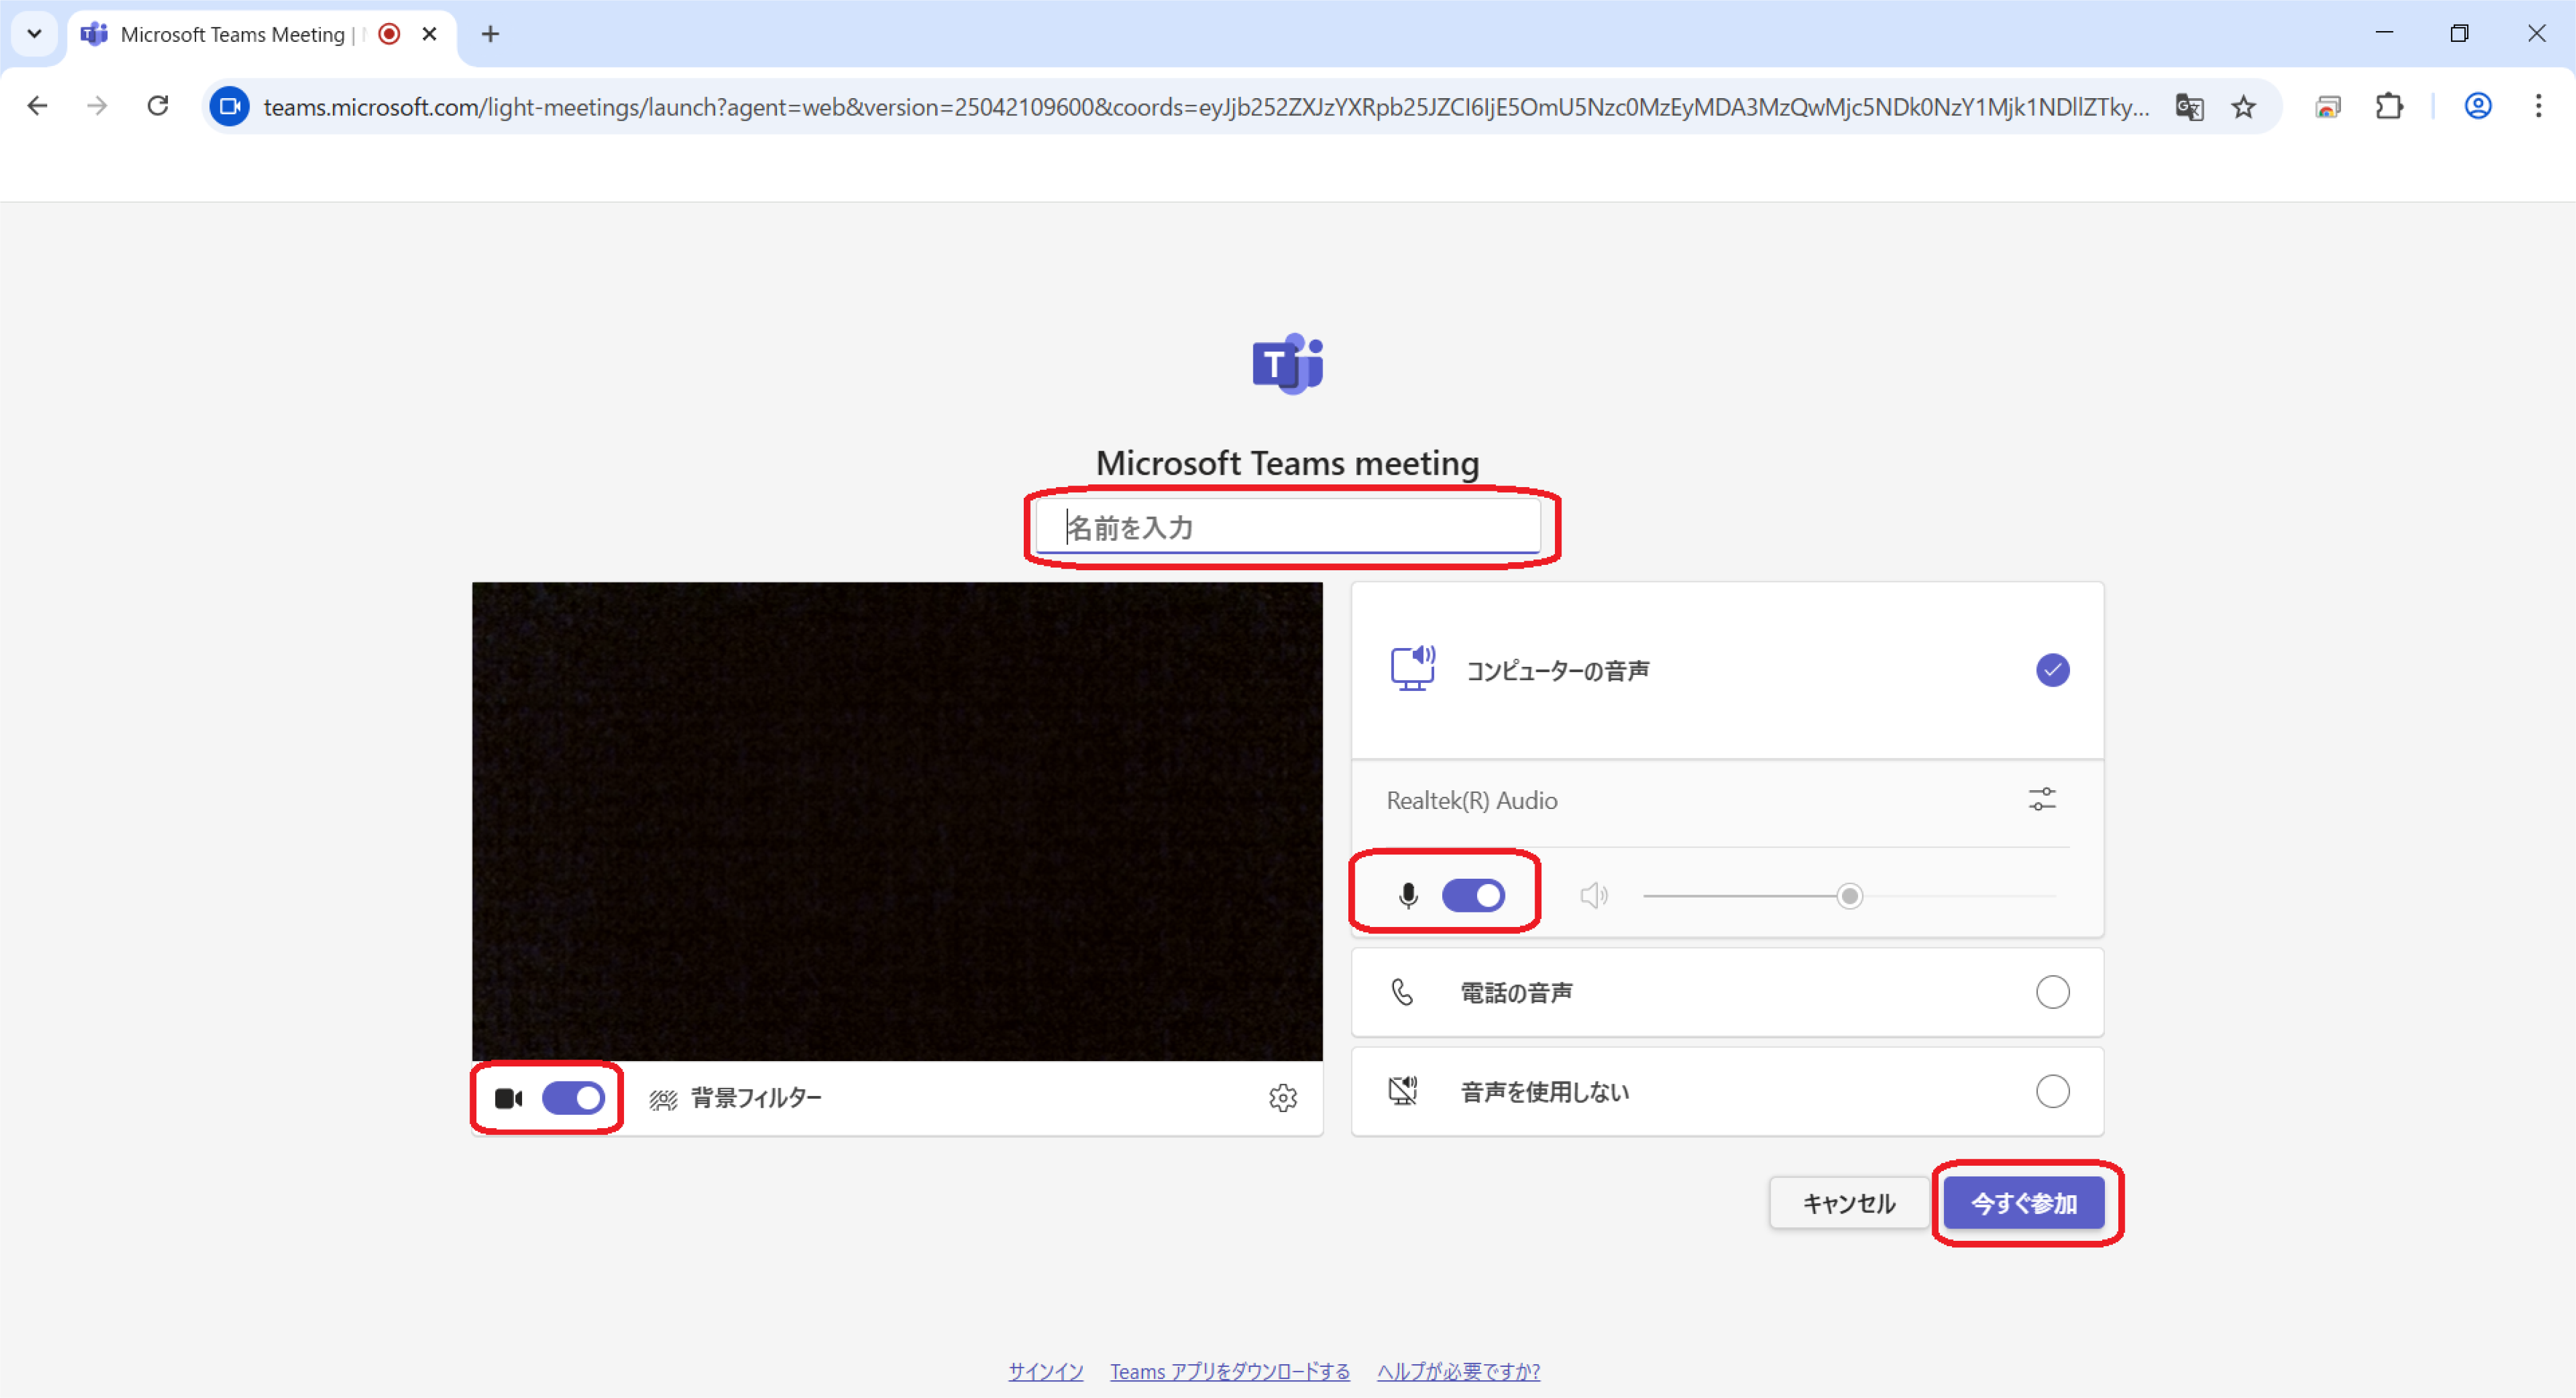Viewport: 2576px width, 1398px height.
Task: Click ヘルプが必要ですか? help link
Action: click(x=1458, y=1371)
